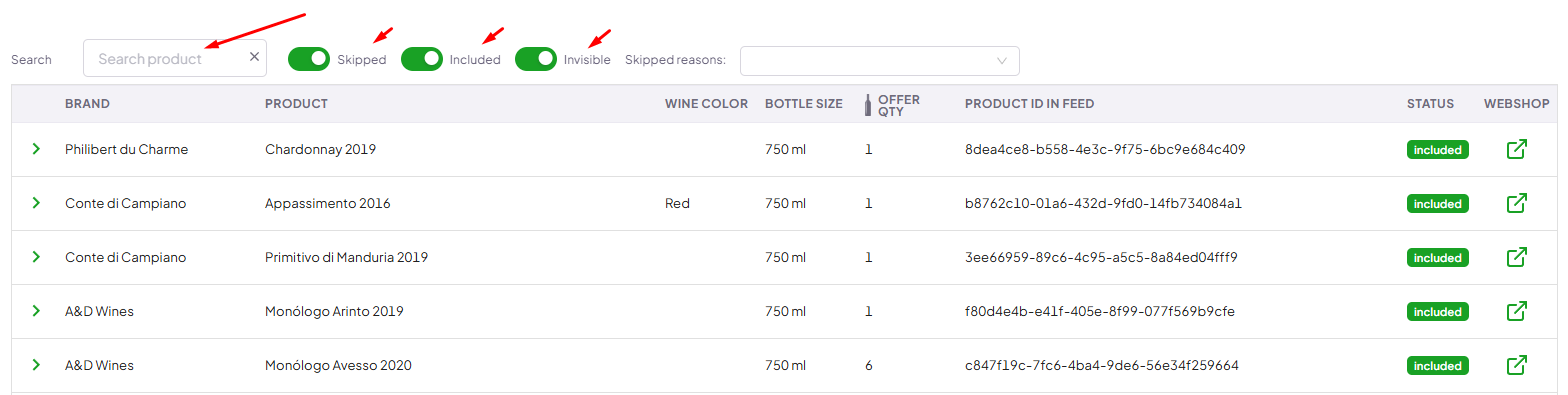Image resolution: width=1568 pixels, height=395 pixels.
Task: Open webshop link for Chardonnay 2019
Action: pyautogui.click(x=1516, y=150)
